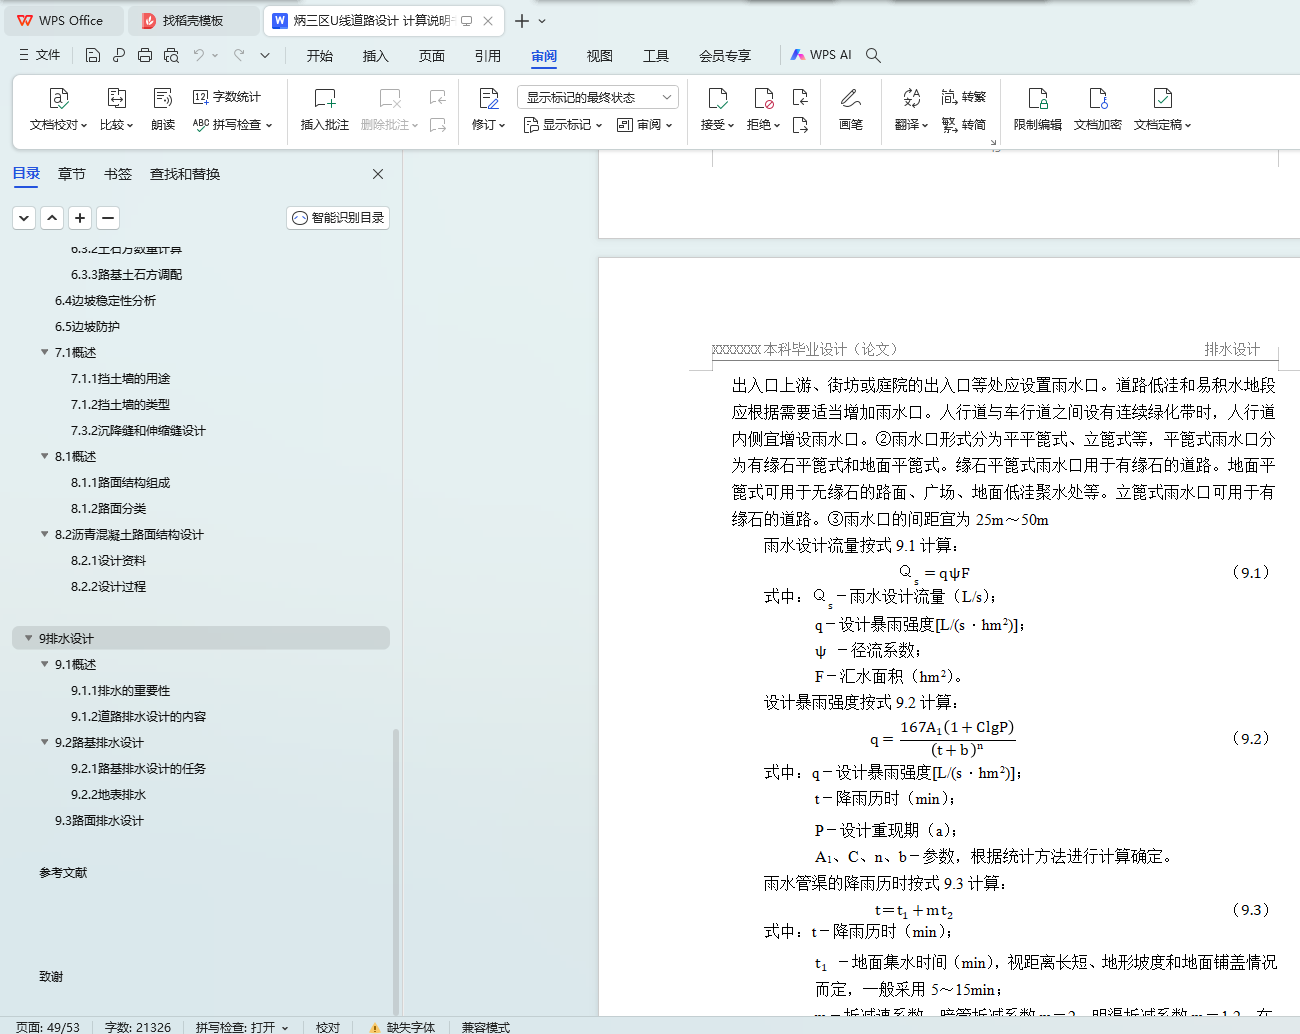
Task: Click the remove heading minus button
Action: (x=109, y=218)
